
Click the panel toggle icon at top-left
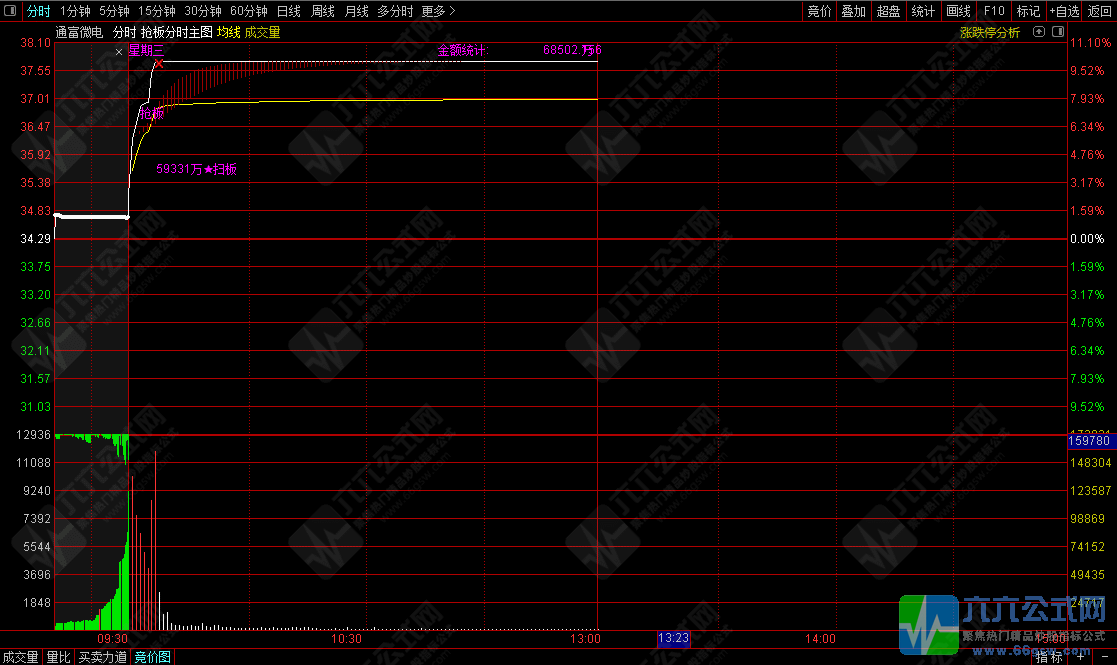[11, 11]
